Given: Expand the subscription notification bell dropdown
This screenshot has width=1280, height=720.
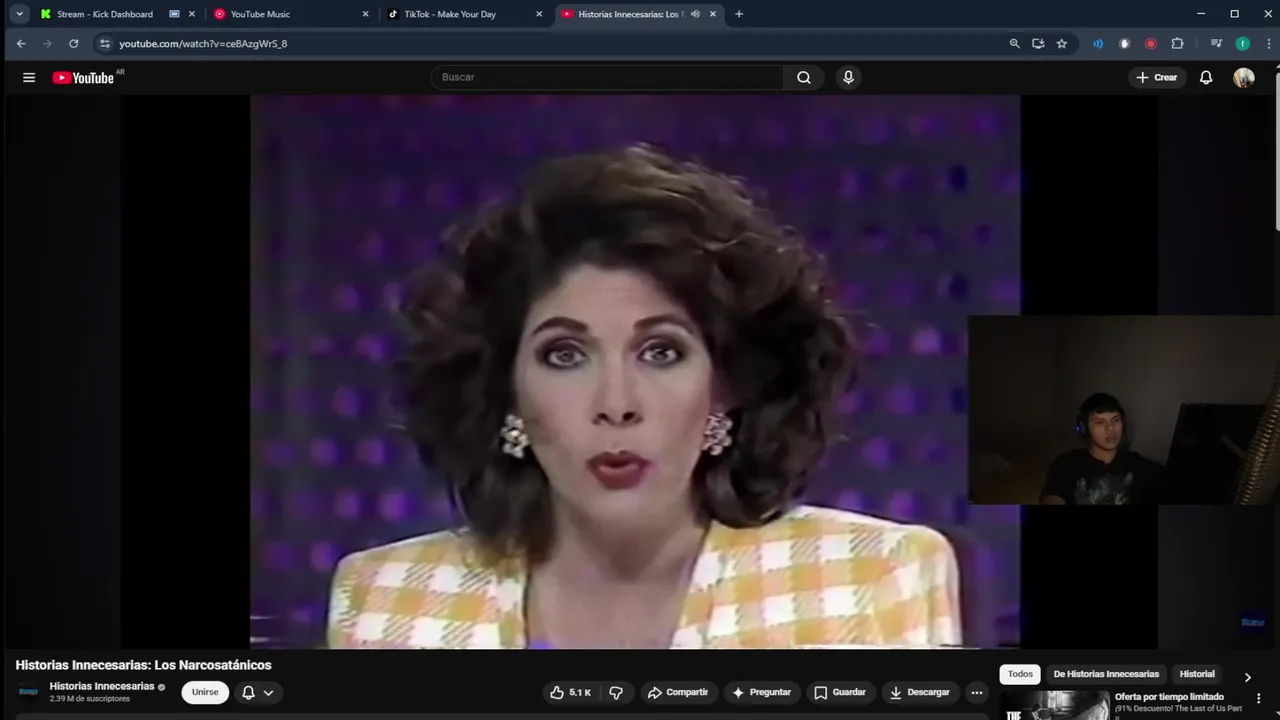Looking at the screenshot, I should point(258,692).
